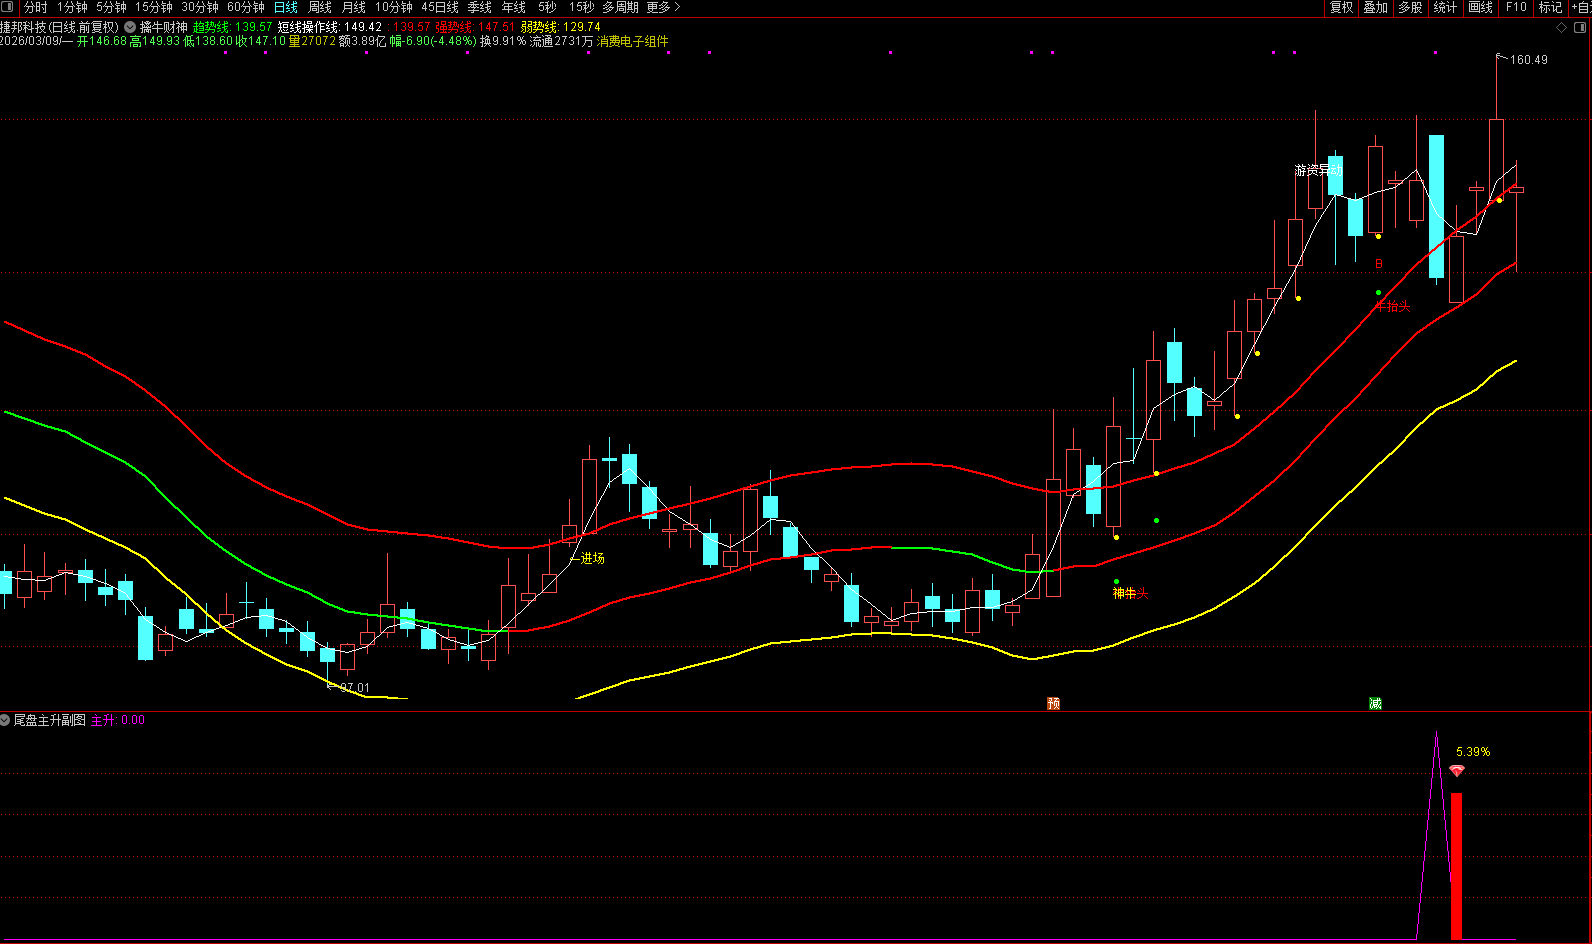Click the panel layout icon at top-left
The height and width of the screenshot is (944, 1592).
(9, 7)
